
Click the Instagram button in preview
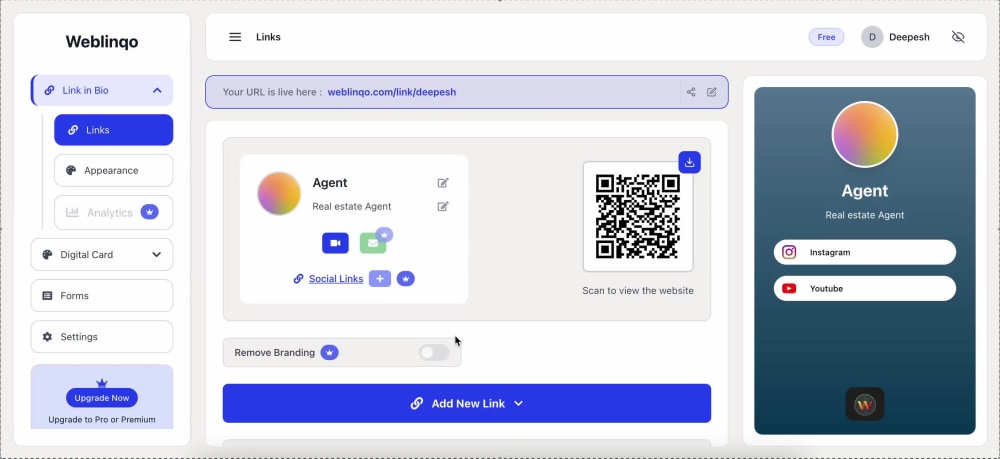click(x=865, y=252)
